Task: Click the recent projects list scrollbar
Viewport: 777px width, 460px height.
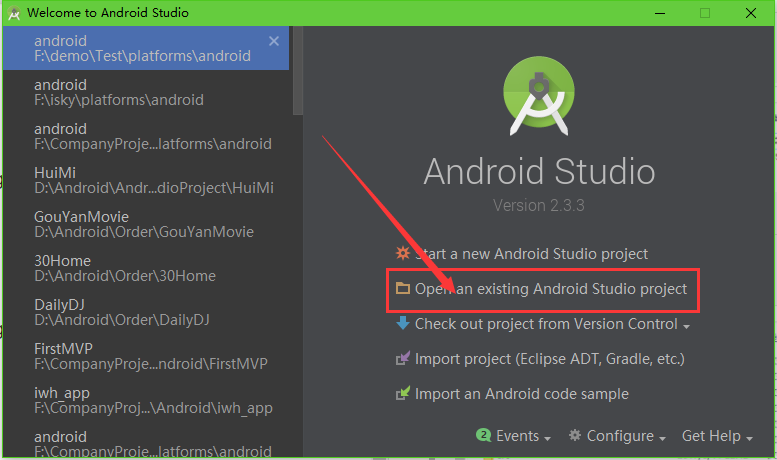Action: 297,70
